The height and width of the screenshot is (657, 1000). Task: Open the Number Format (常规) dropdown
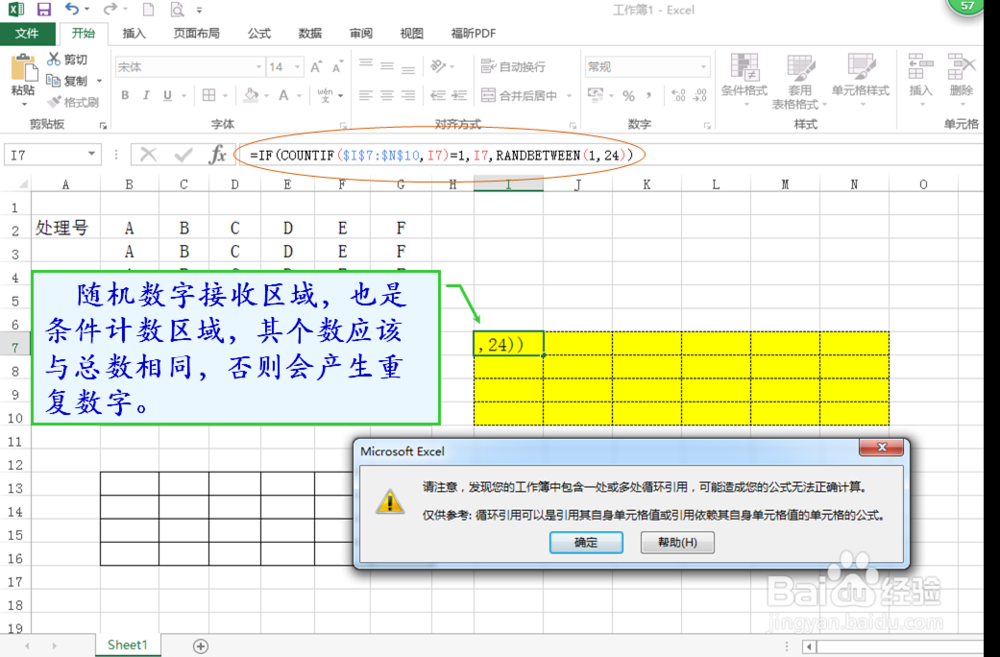705,65
